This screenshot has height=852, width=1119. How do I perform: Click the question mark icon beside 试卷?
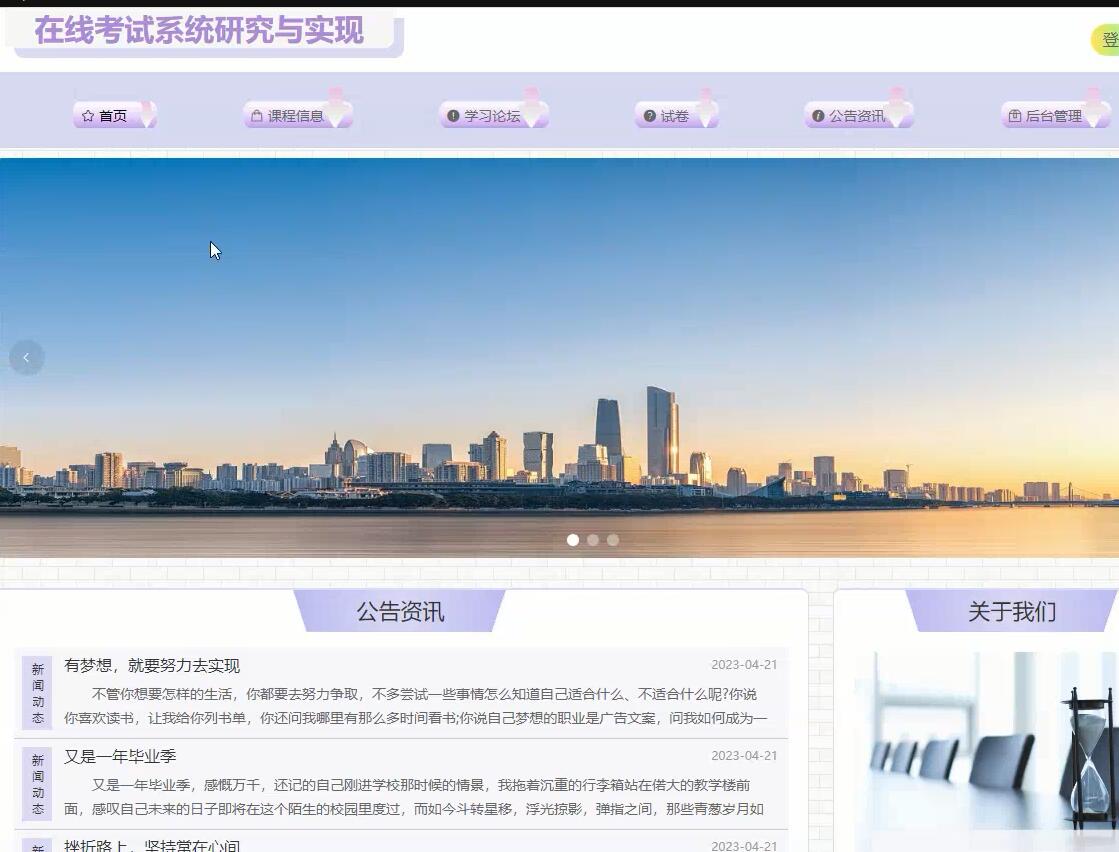649,116
